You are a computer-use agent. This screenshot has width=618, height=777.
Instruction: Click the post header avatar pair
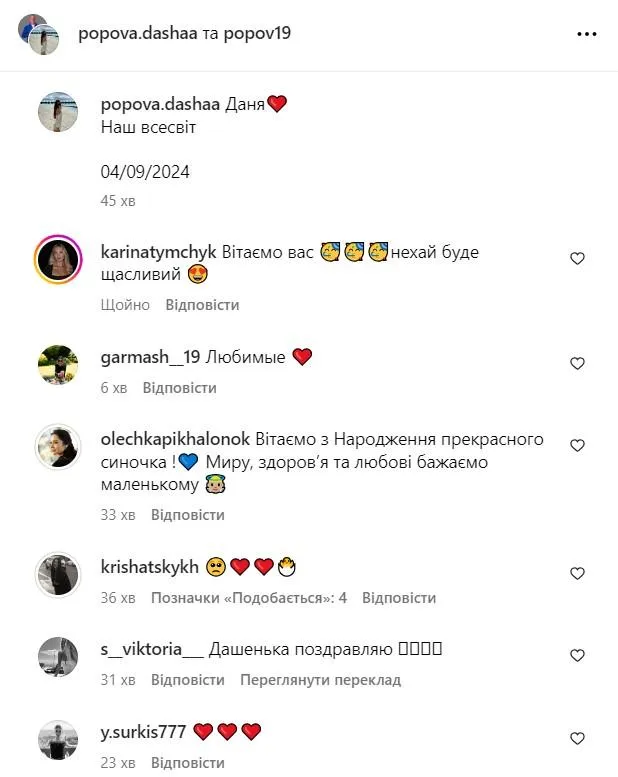tap(38, 34)
